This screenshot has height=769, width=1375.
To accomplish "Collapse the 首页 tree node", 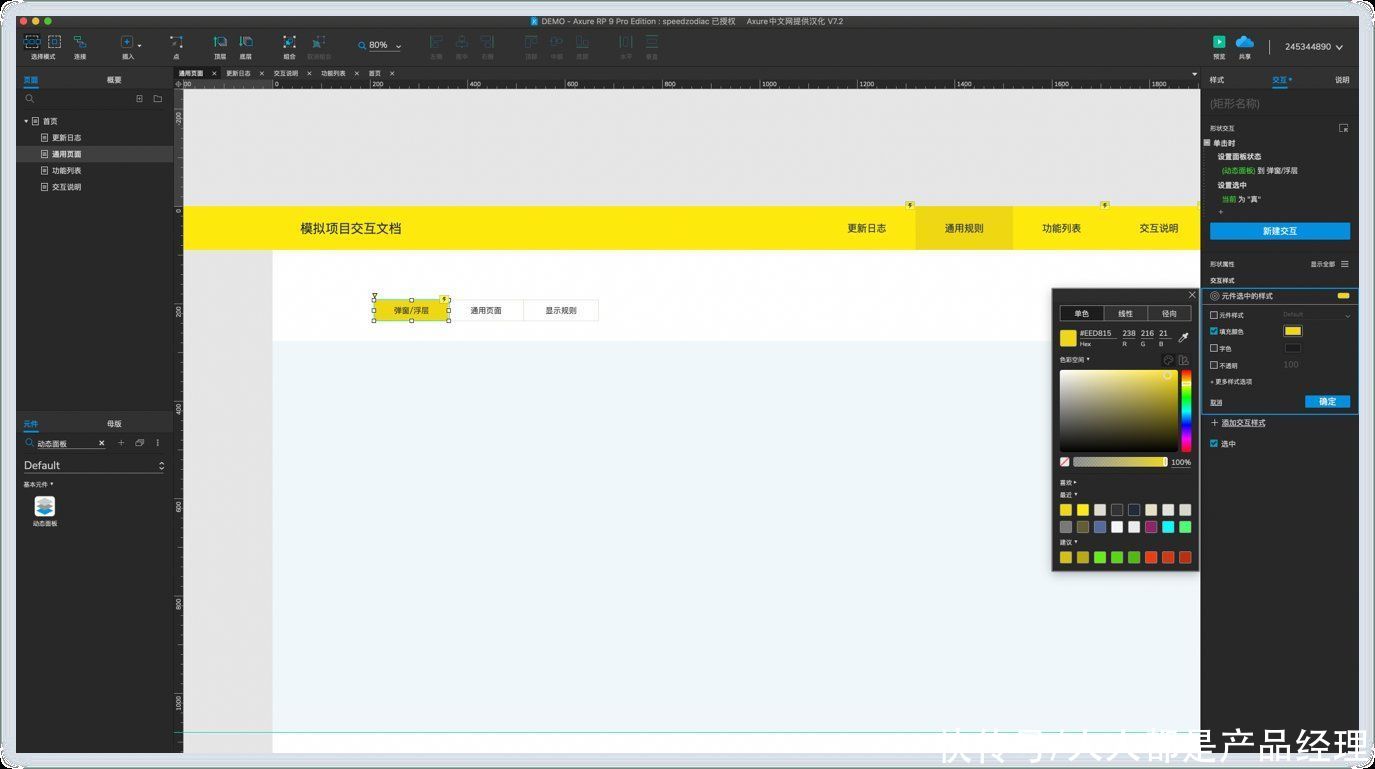I will 27,121.
